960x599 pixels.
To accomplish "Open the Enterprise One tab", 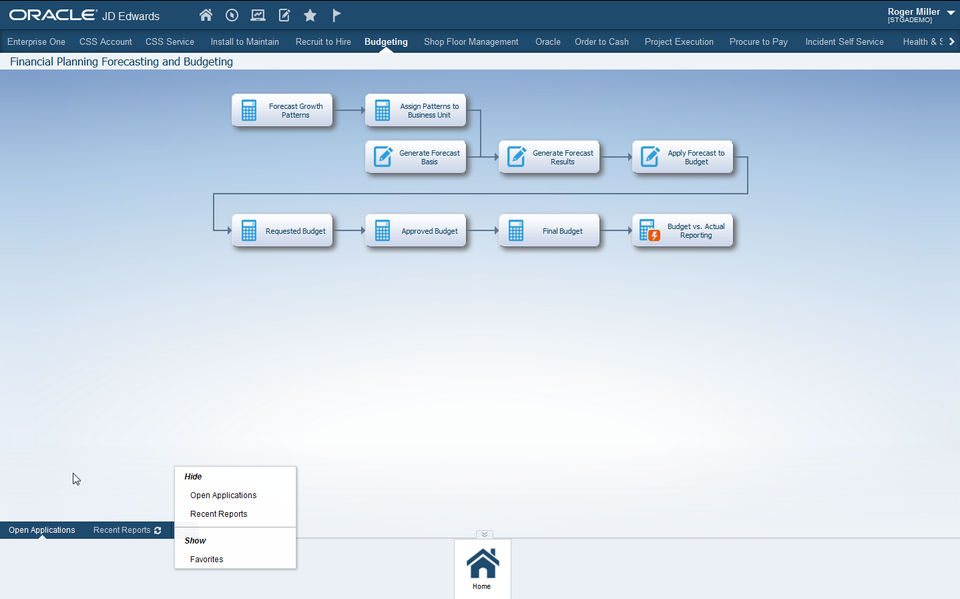I will [36, 42].
